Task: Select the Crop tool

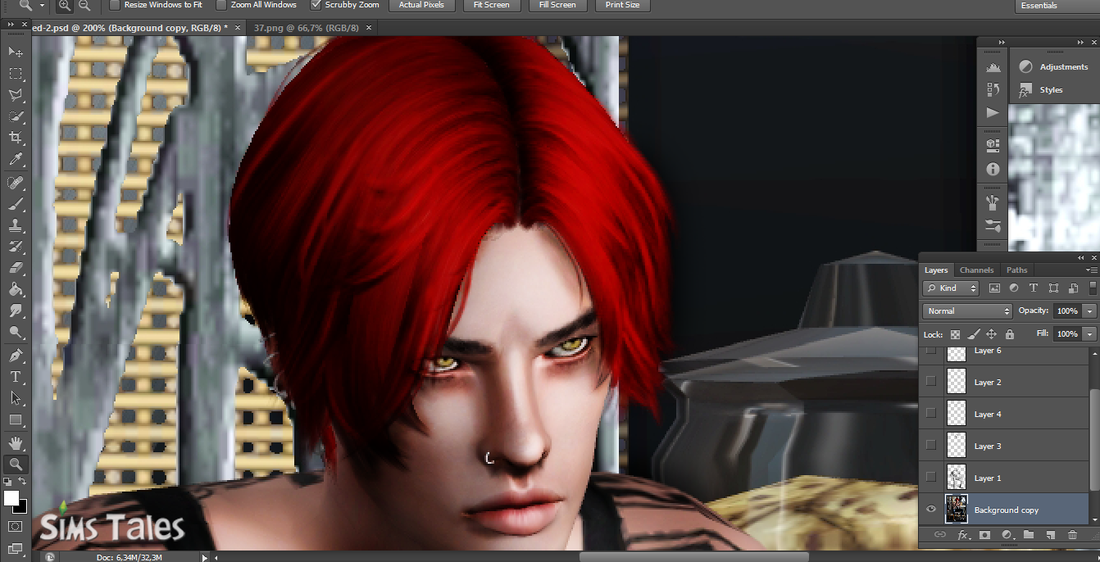Action: pos(15,138)
